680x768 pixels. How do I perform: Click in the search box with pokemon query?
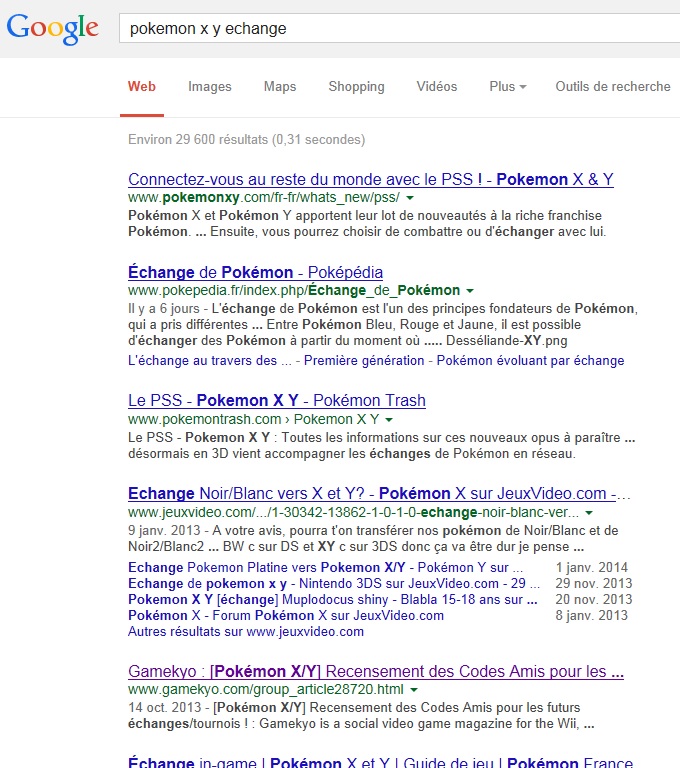pos(399,28)
